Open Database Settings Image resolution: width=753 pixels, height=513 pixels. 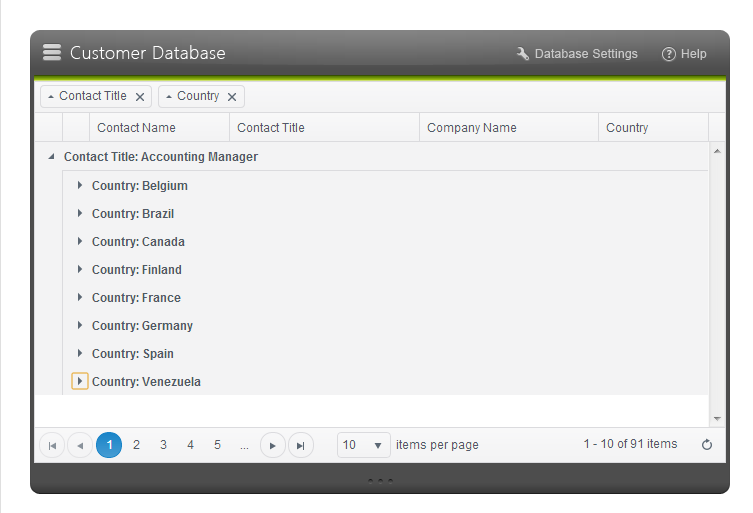[x=577, y=54]
